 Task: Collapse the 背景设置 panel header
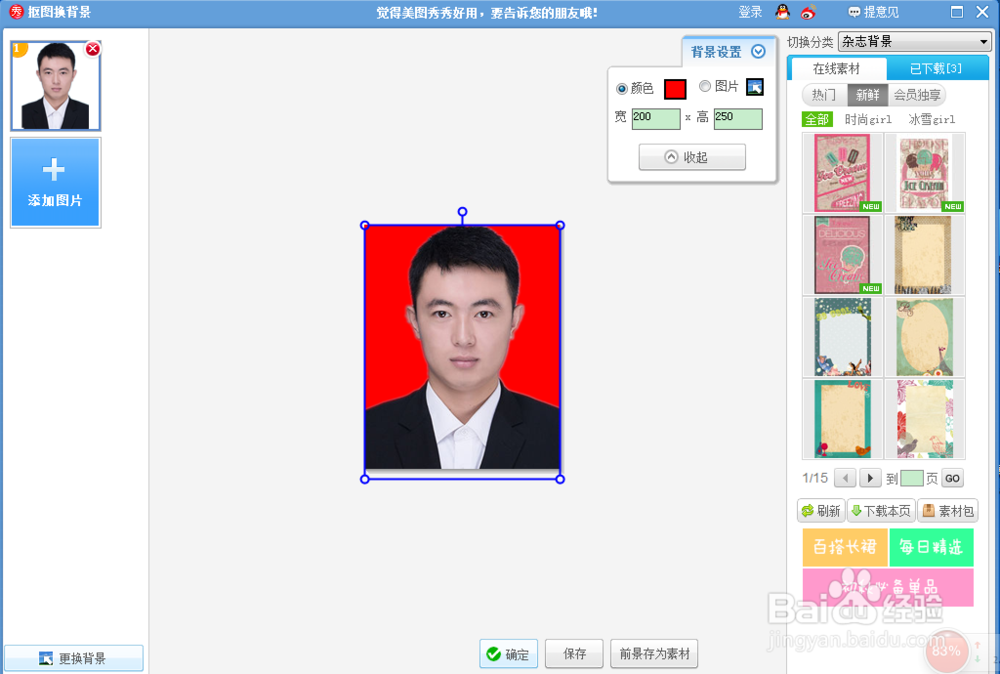[x=729, y=52]
